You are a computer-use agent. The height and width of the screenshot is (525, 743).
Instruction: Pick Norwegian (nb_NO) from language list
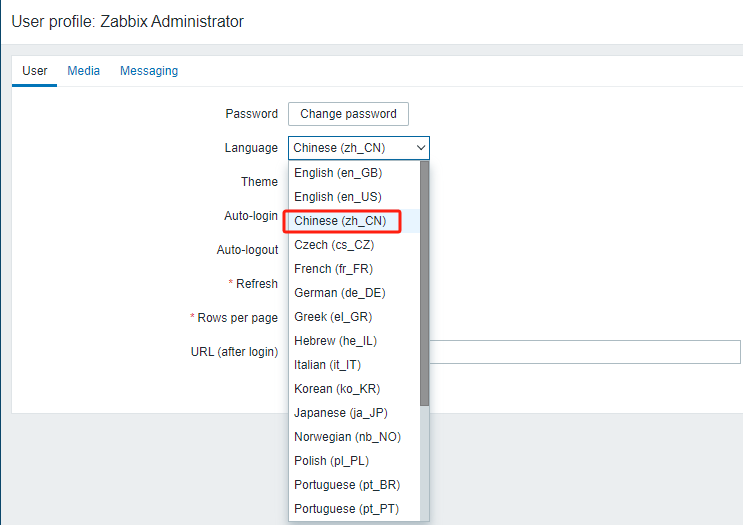pos(347,437)
